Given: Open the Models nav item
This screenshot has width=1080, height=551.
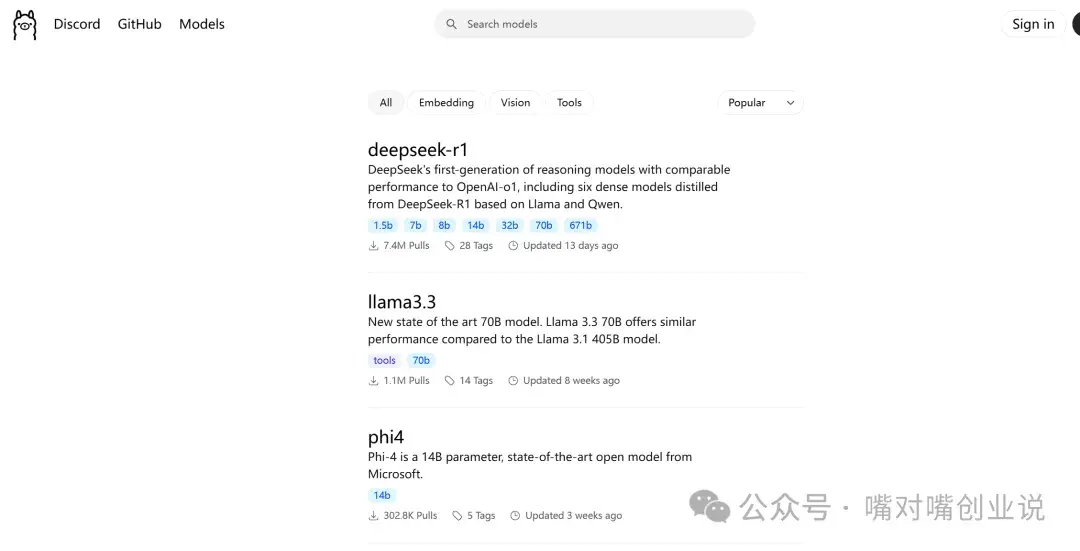Looking at the screenshot, I should click(202, 24).
